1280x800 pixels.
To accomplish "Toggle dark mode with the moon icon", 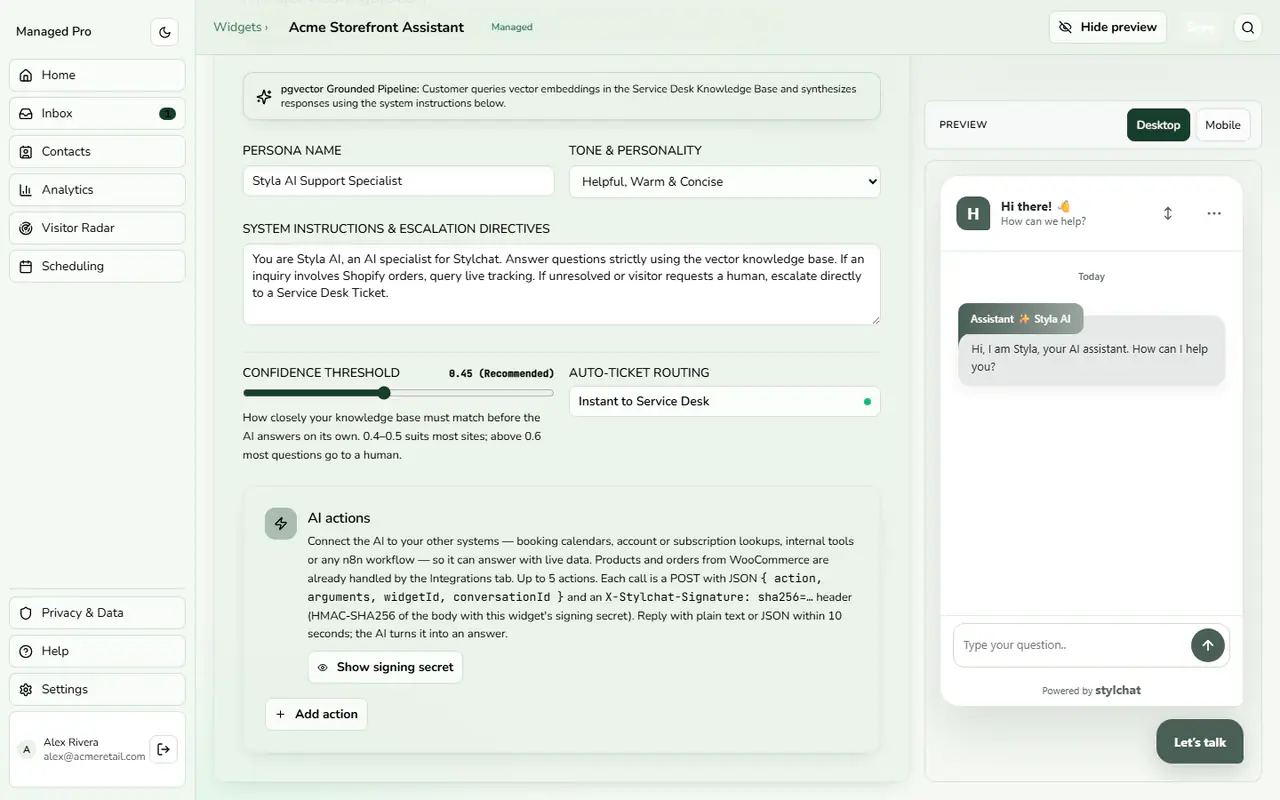I will coord(165,32).
